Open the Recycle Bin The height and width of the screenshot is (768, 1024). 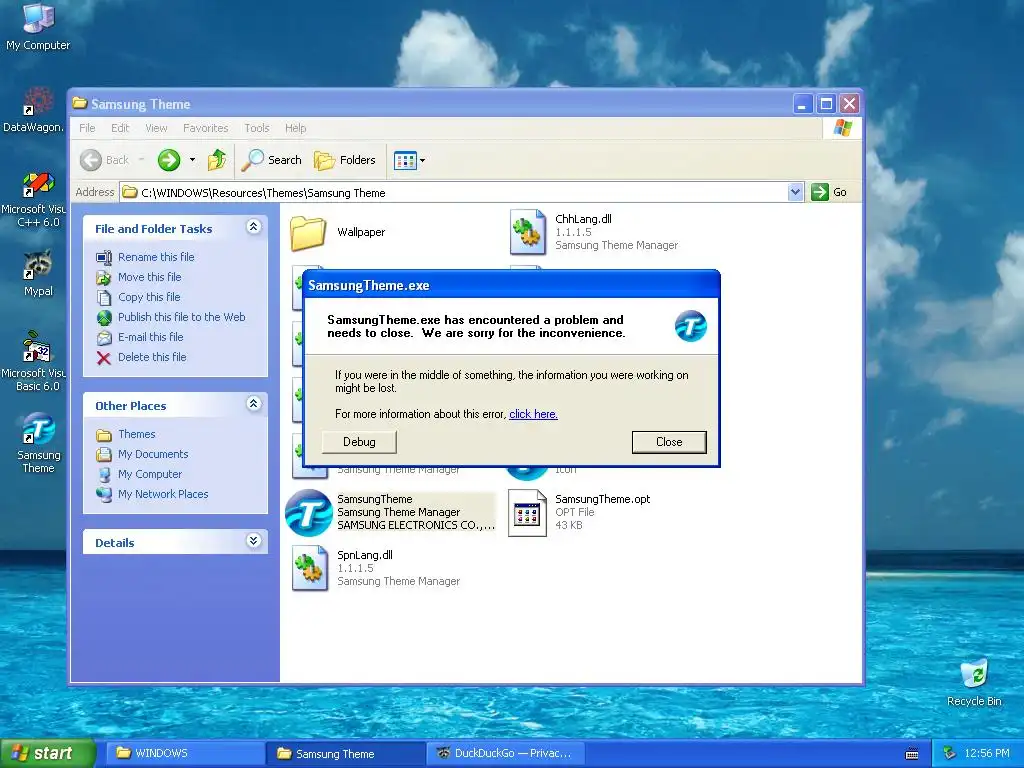pyautogui.click(x=974, y=682)
